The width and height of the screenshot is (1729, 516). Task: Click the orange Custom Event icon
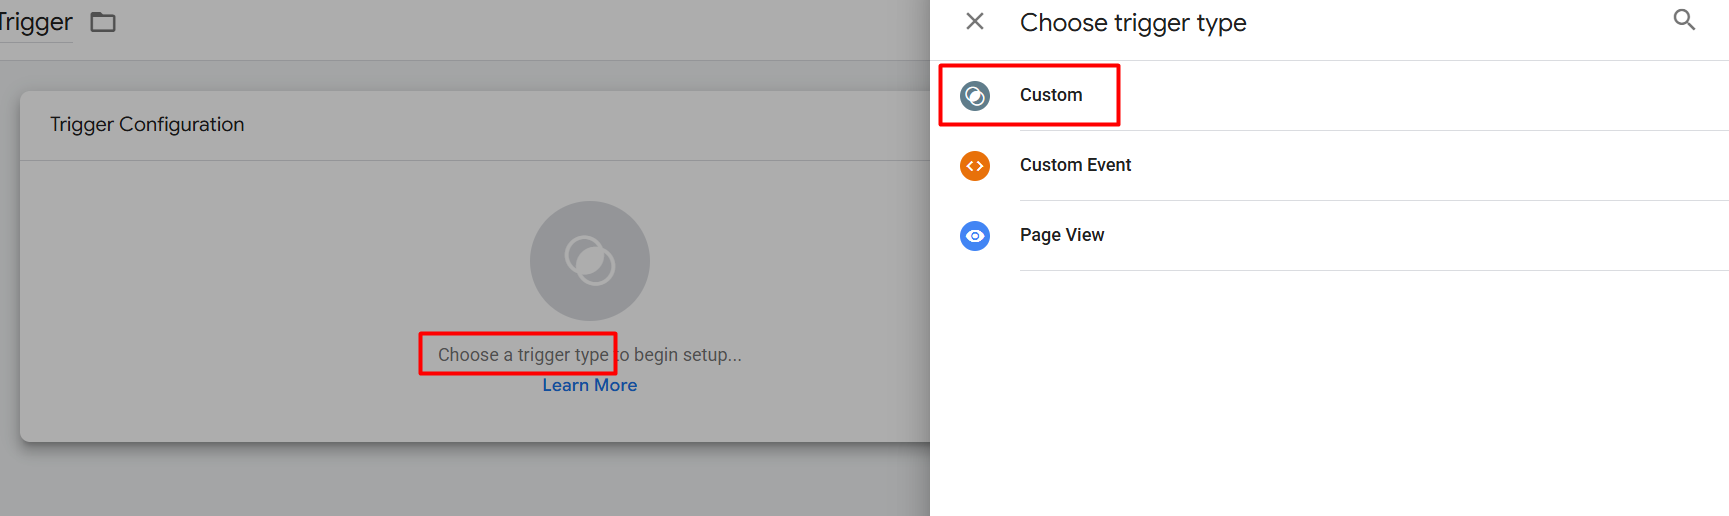pyautogui.click(x=975, y=165)
